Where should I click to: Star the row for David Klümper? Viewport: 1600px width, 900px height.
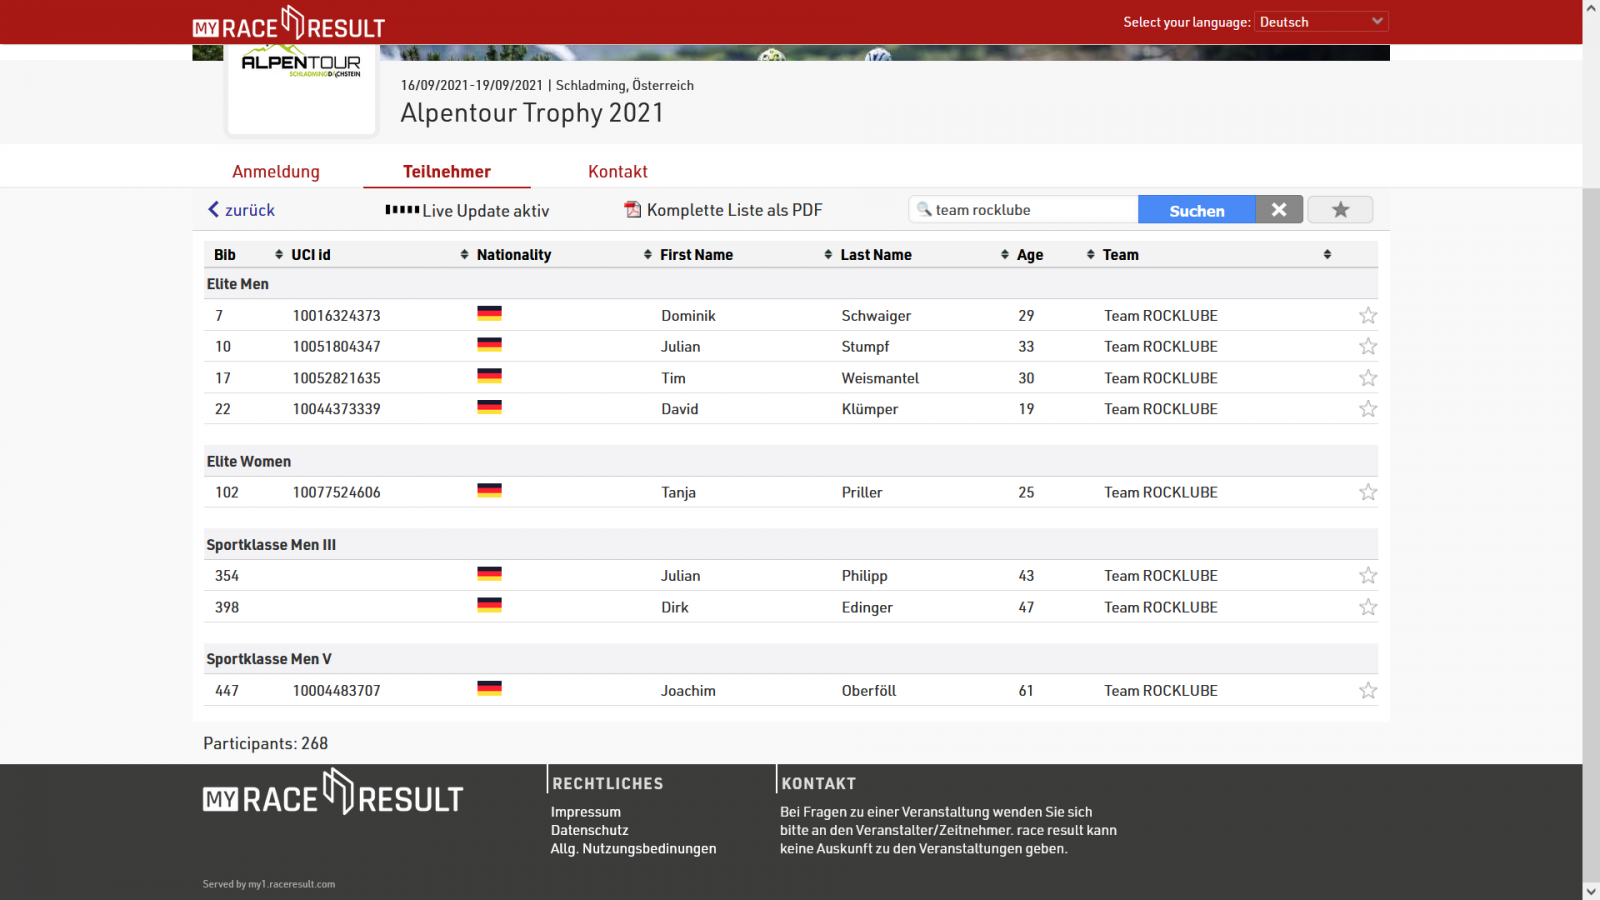1368,409
